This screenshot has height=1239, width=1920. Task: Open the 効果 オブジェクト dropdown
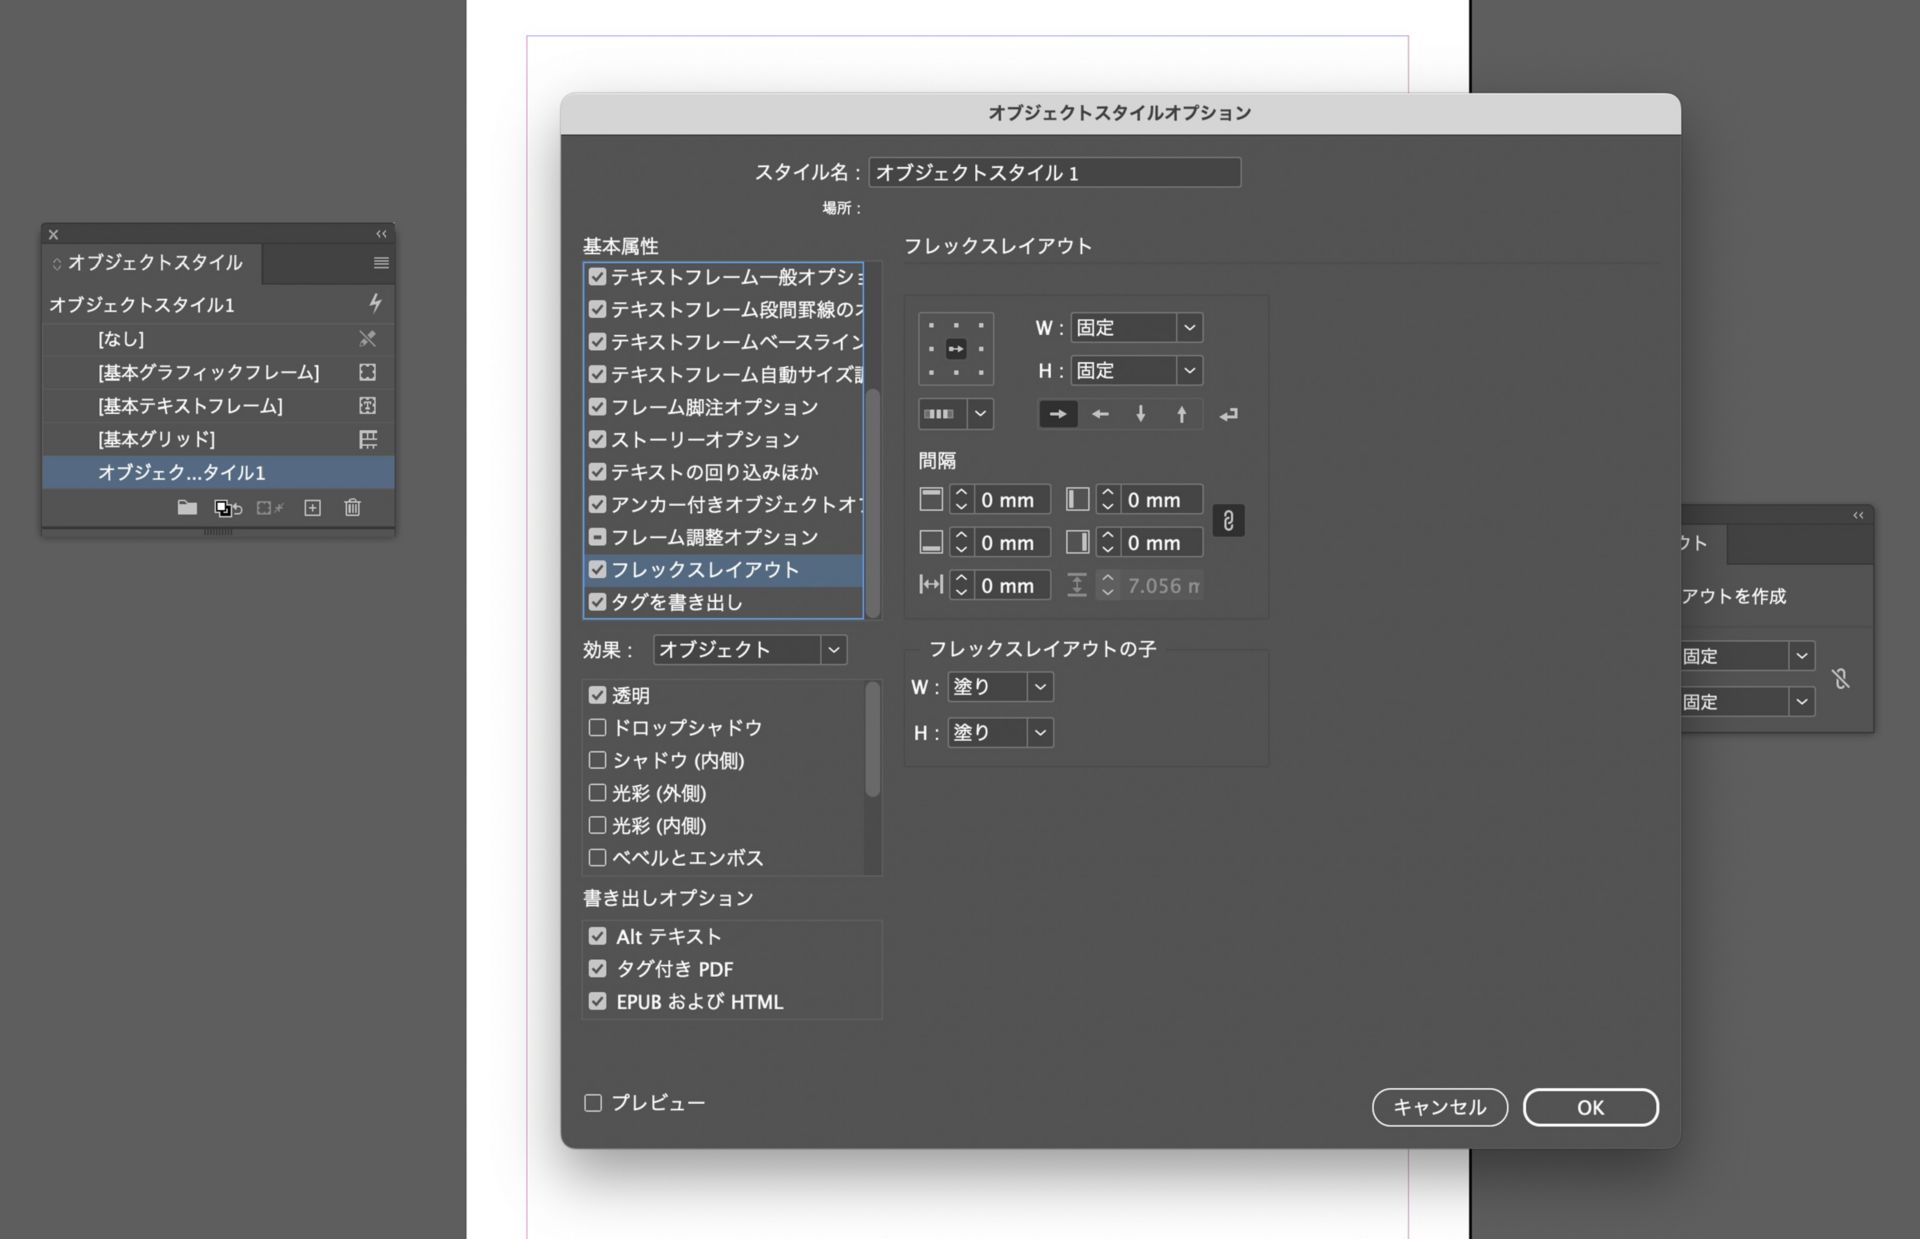[749, 650]
